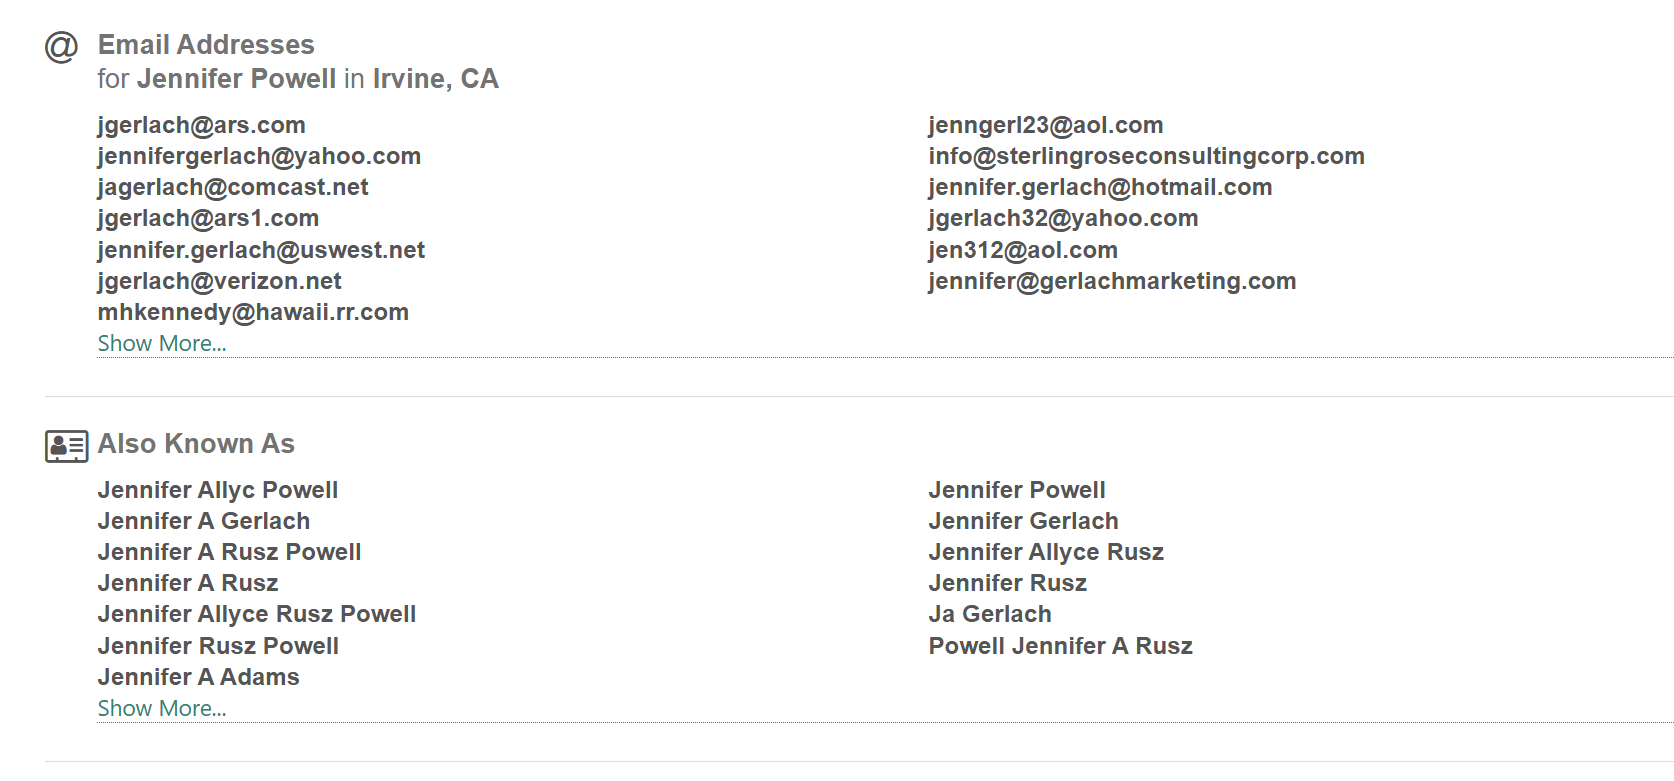The image size is (1674, 781).
Task: Click alias Powell Jennifer A Rusz
Action: click(x=1061, y=646)
